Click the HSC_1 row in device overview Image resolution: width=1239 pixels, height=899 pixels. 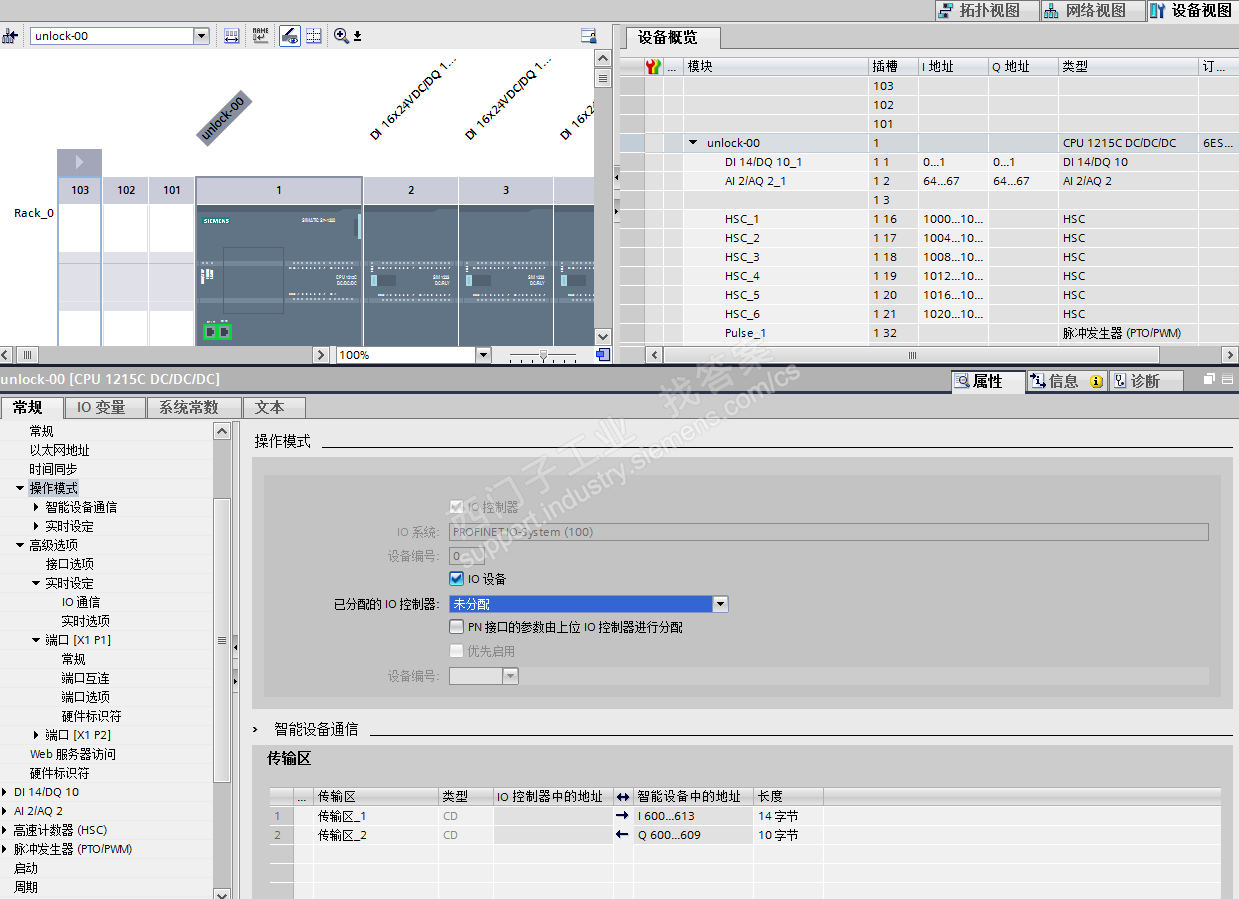(929, 219)
